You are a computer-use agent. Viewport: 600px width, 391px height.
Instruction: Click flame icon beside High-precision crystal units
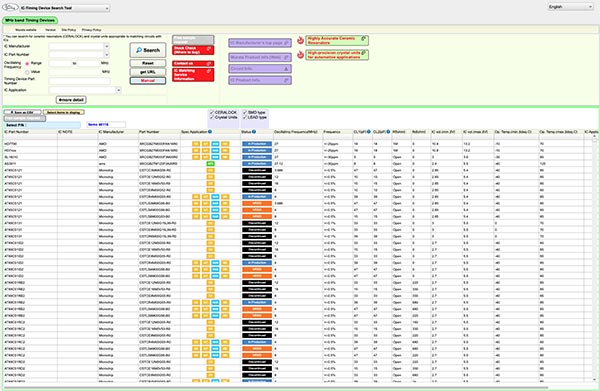[x=300, y=55]
